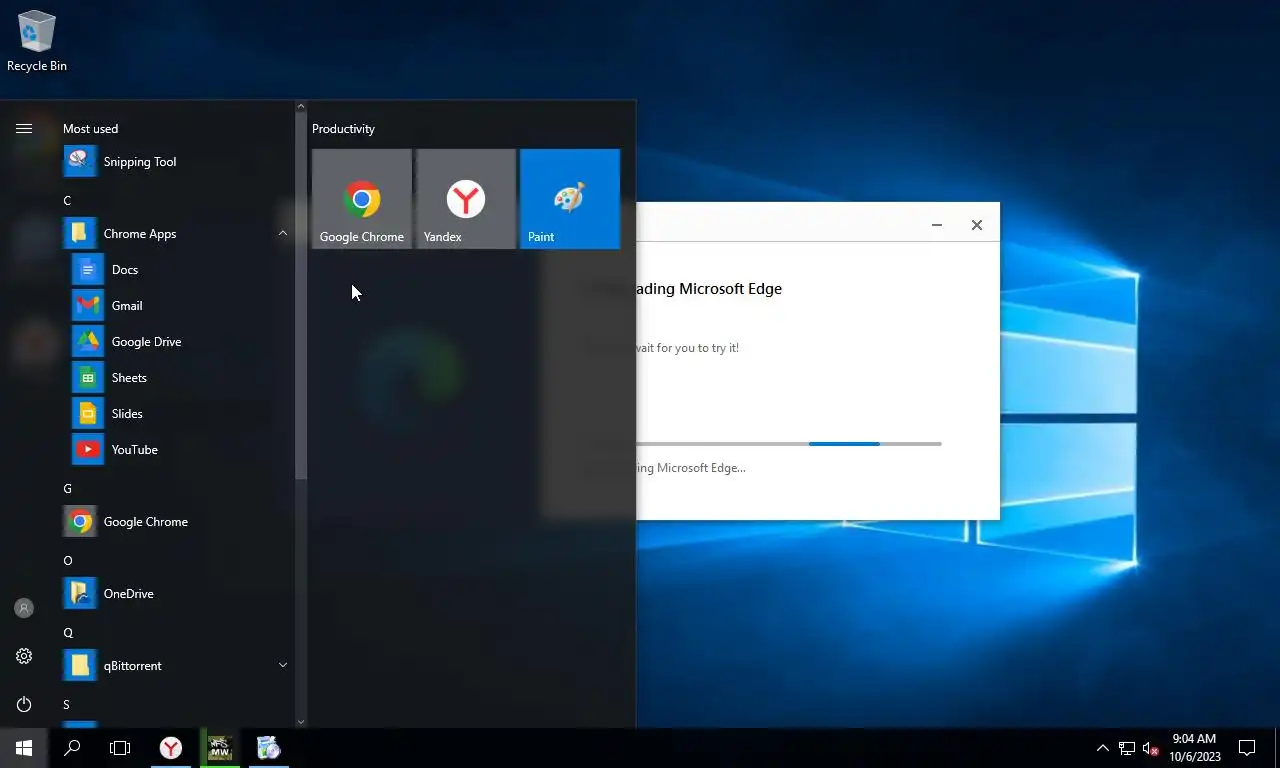Open Settings gear in Start menu
1280x768 pixels.
pyautogui.click(x=24, y=656)
